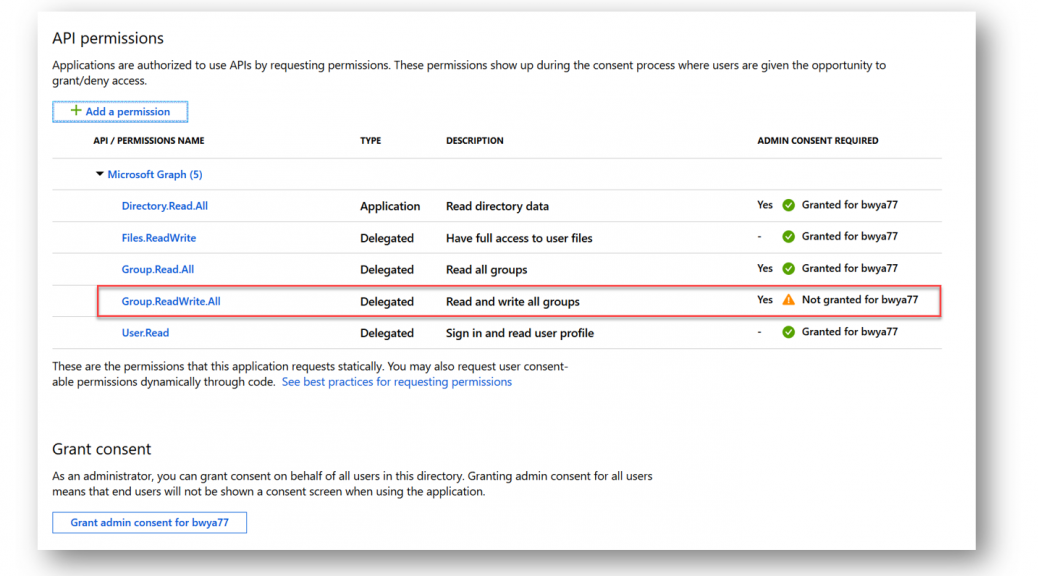1038x576 pixels.
Task: Open the Group.ReadWrite.All permission
Action: 171,301
